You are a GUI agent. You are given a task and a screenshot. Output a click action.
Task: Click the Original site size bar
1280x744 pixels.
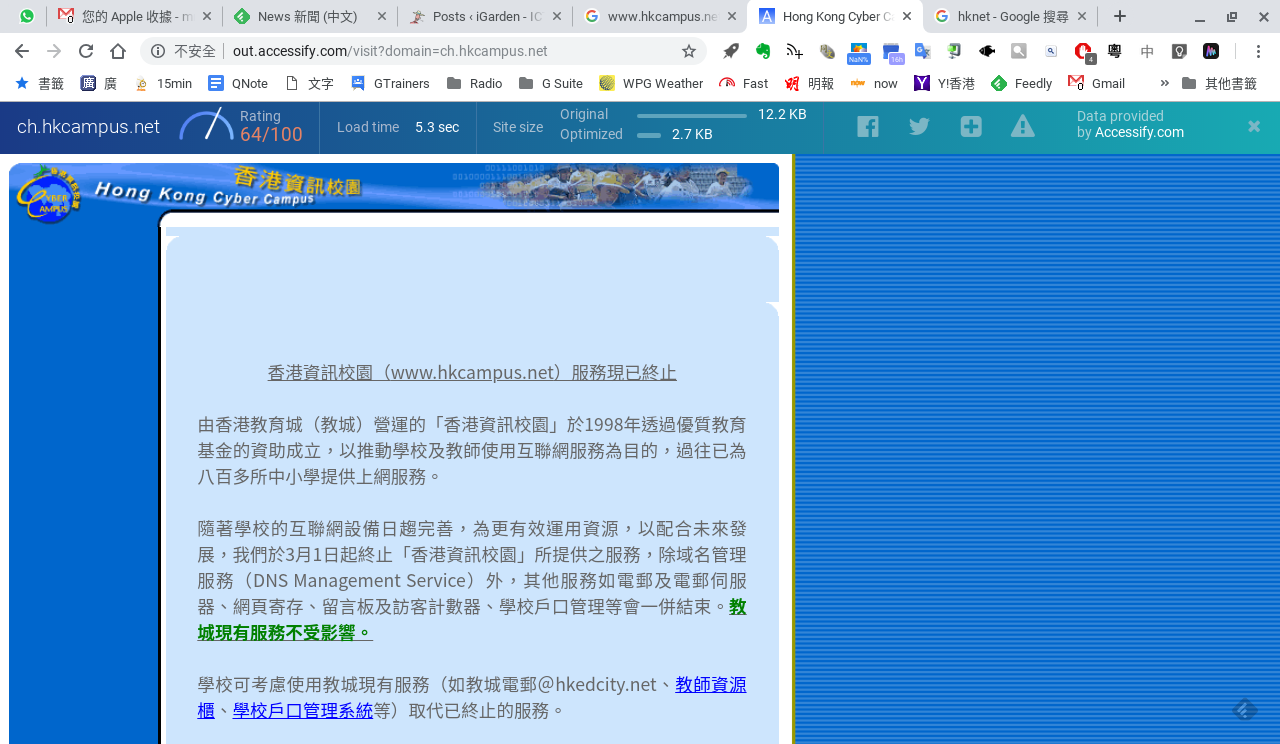692,116
